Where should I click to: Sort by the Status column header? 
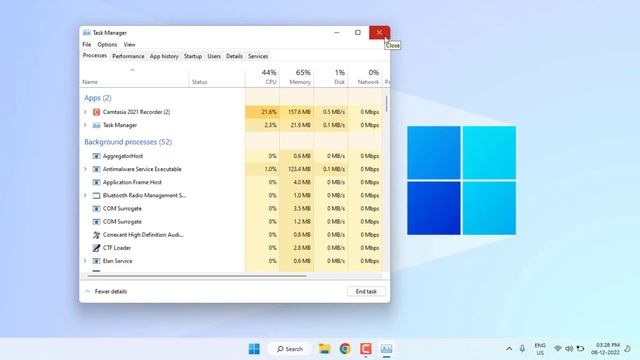217,77
